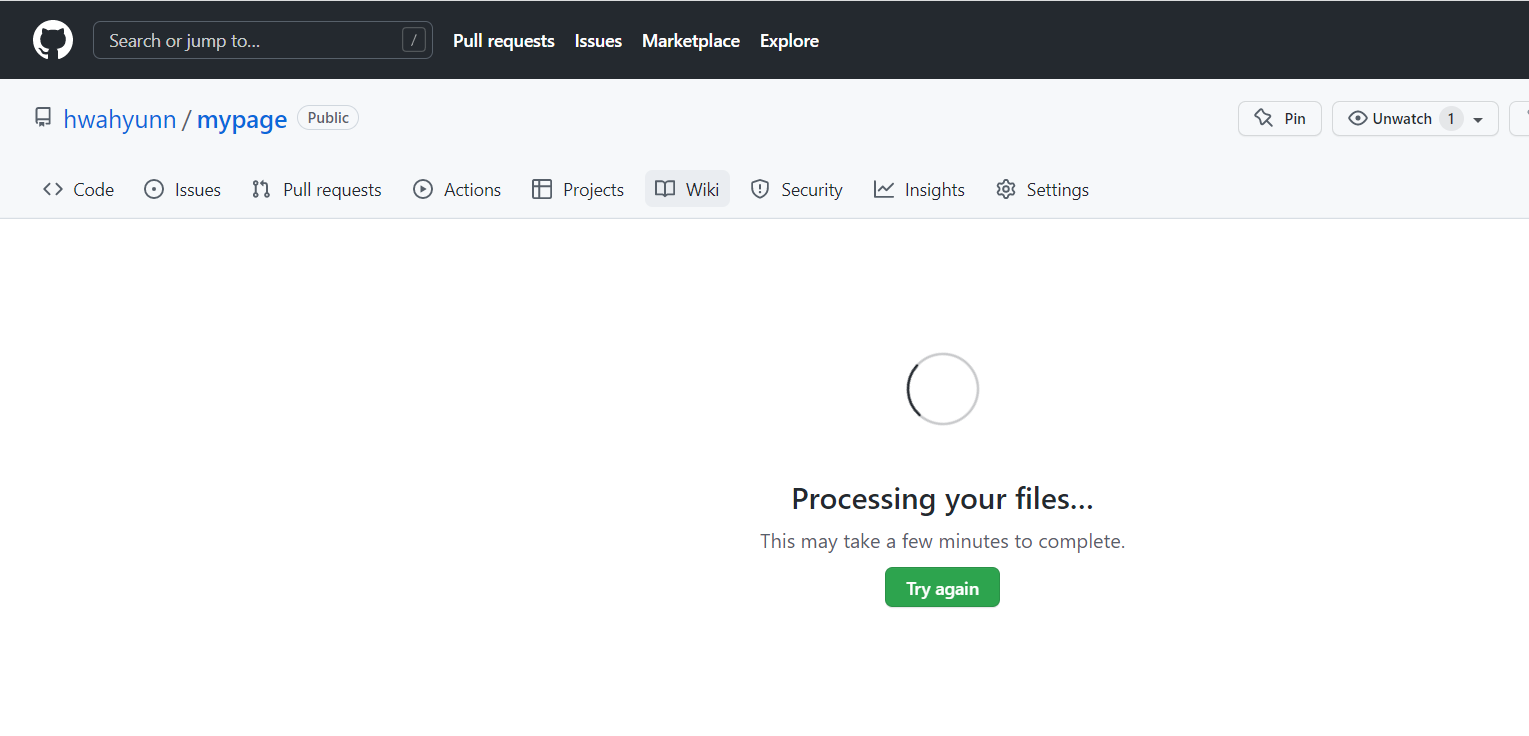Pin this repository with the Pin button
Screen dimensions: 1529x736
[x=1279, y=119]
